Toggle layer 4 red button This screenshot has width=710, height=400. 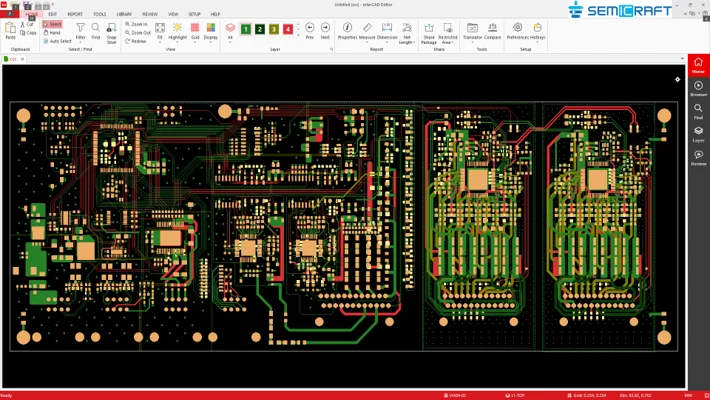(288, 30)
